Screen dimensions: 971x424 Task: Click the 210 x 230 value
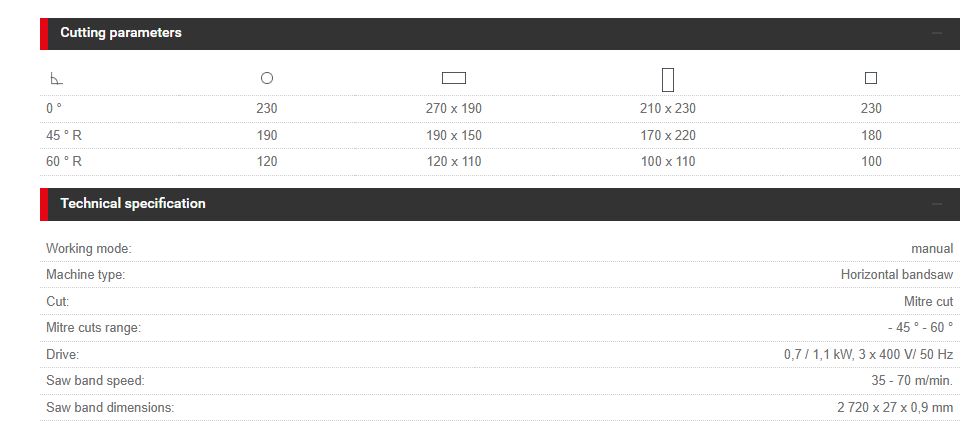pos(668,108)
